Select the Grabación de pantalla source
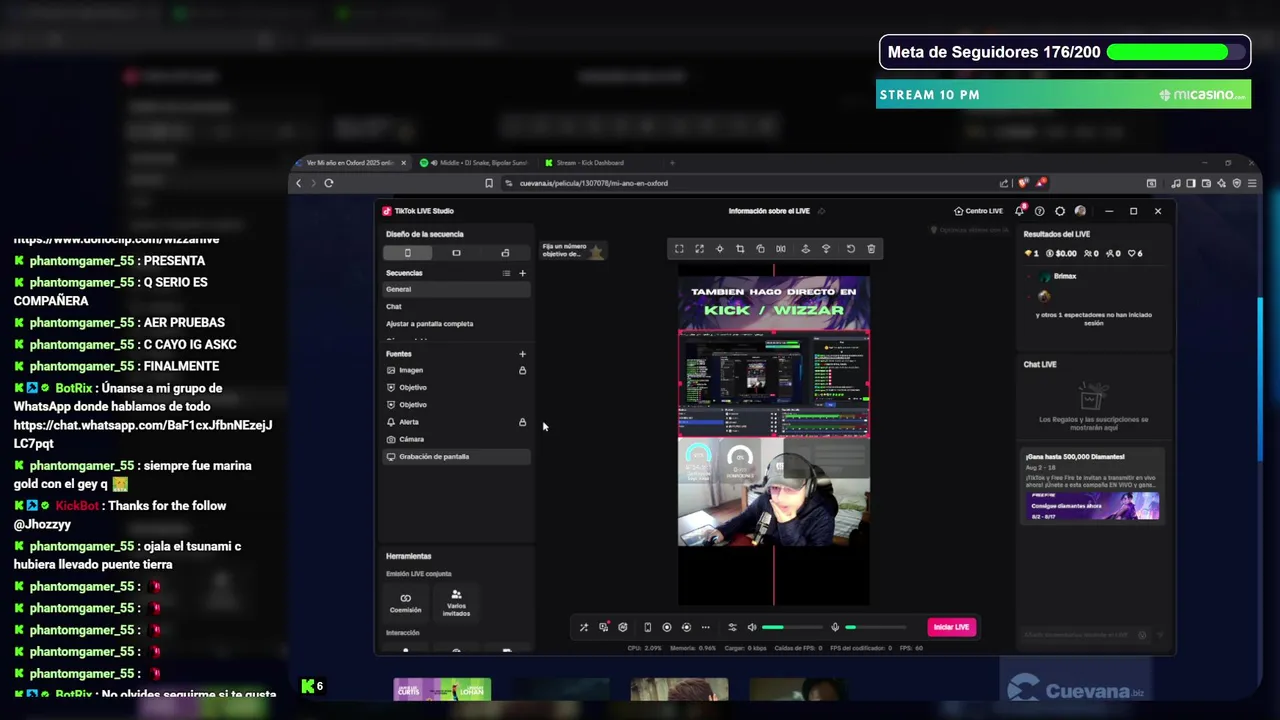 (456, 457)
